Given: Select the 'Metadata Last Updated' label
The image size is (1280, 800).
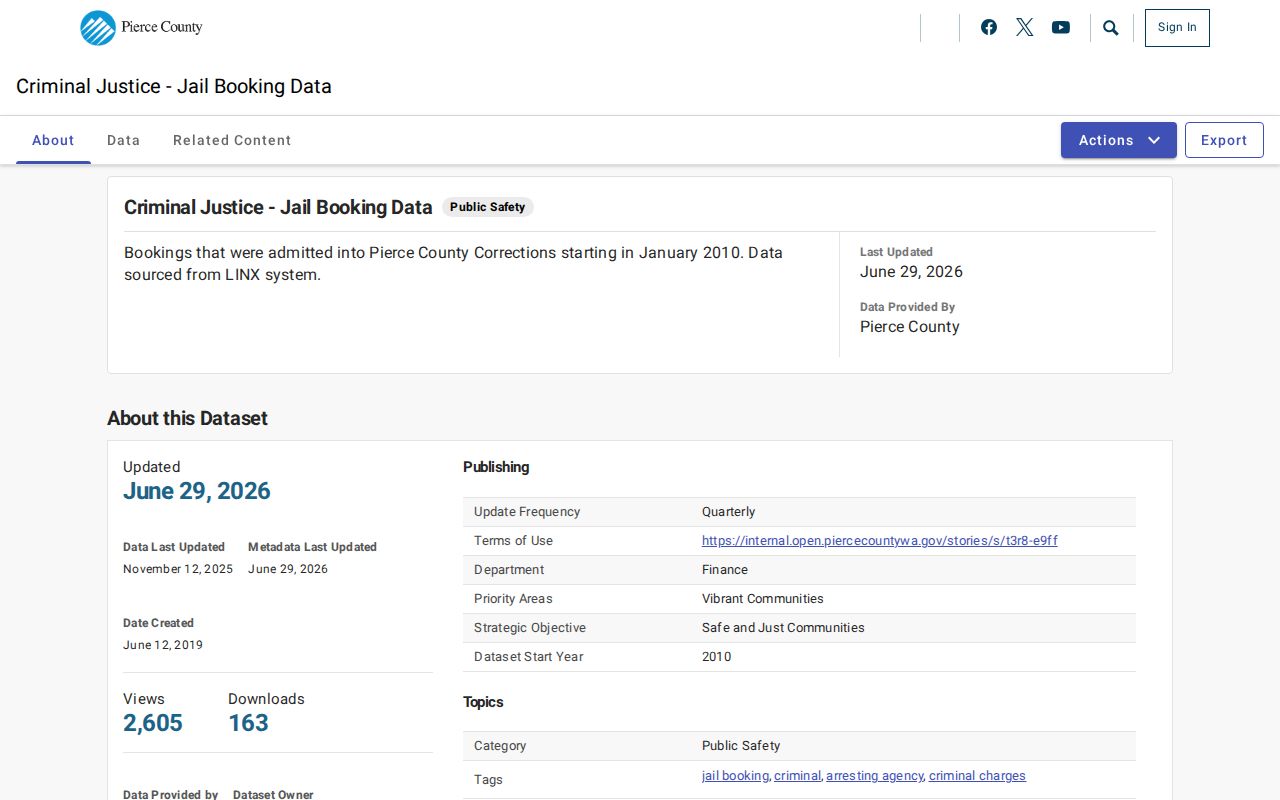Looking at the screenshot, I should click(x=312, y=547).
